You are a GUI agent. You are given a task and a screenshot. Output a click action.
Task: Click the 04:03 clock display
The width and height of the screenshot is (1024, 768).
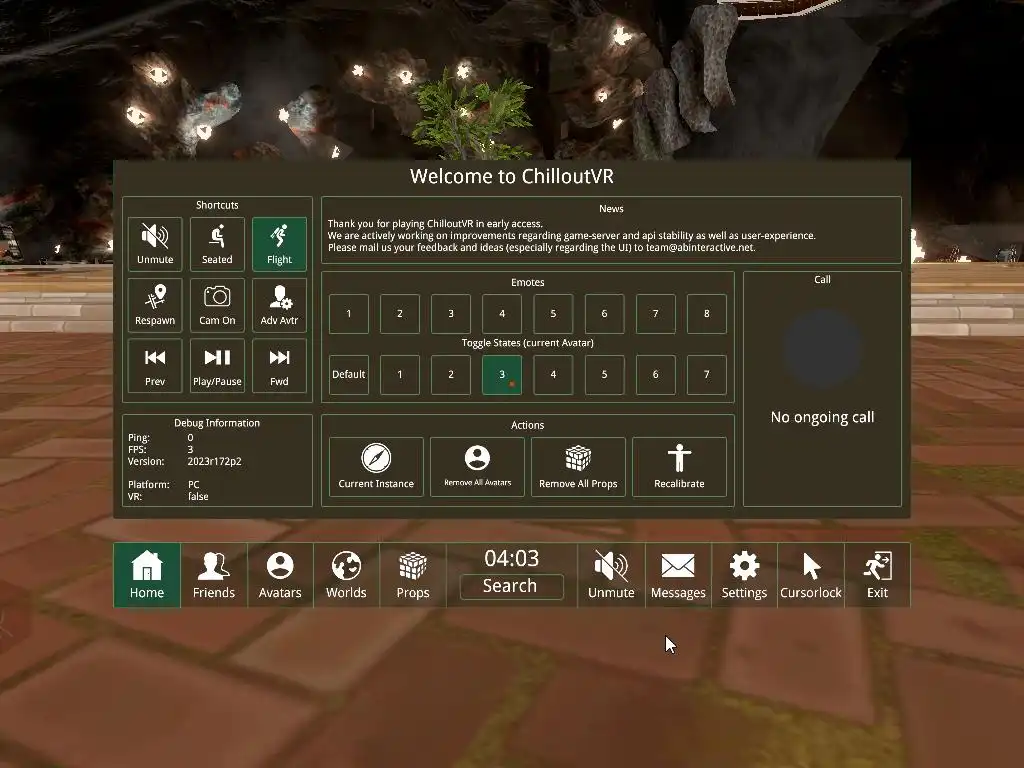pos(511,558)
